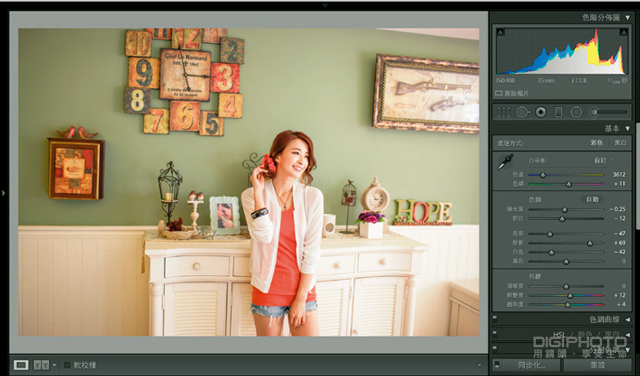Screen dimensions: 640x376
Task: Select the Radial Filter tool icon
Action: tap(576, 112)
